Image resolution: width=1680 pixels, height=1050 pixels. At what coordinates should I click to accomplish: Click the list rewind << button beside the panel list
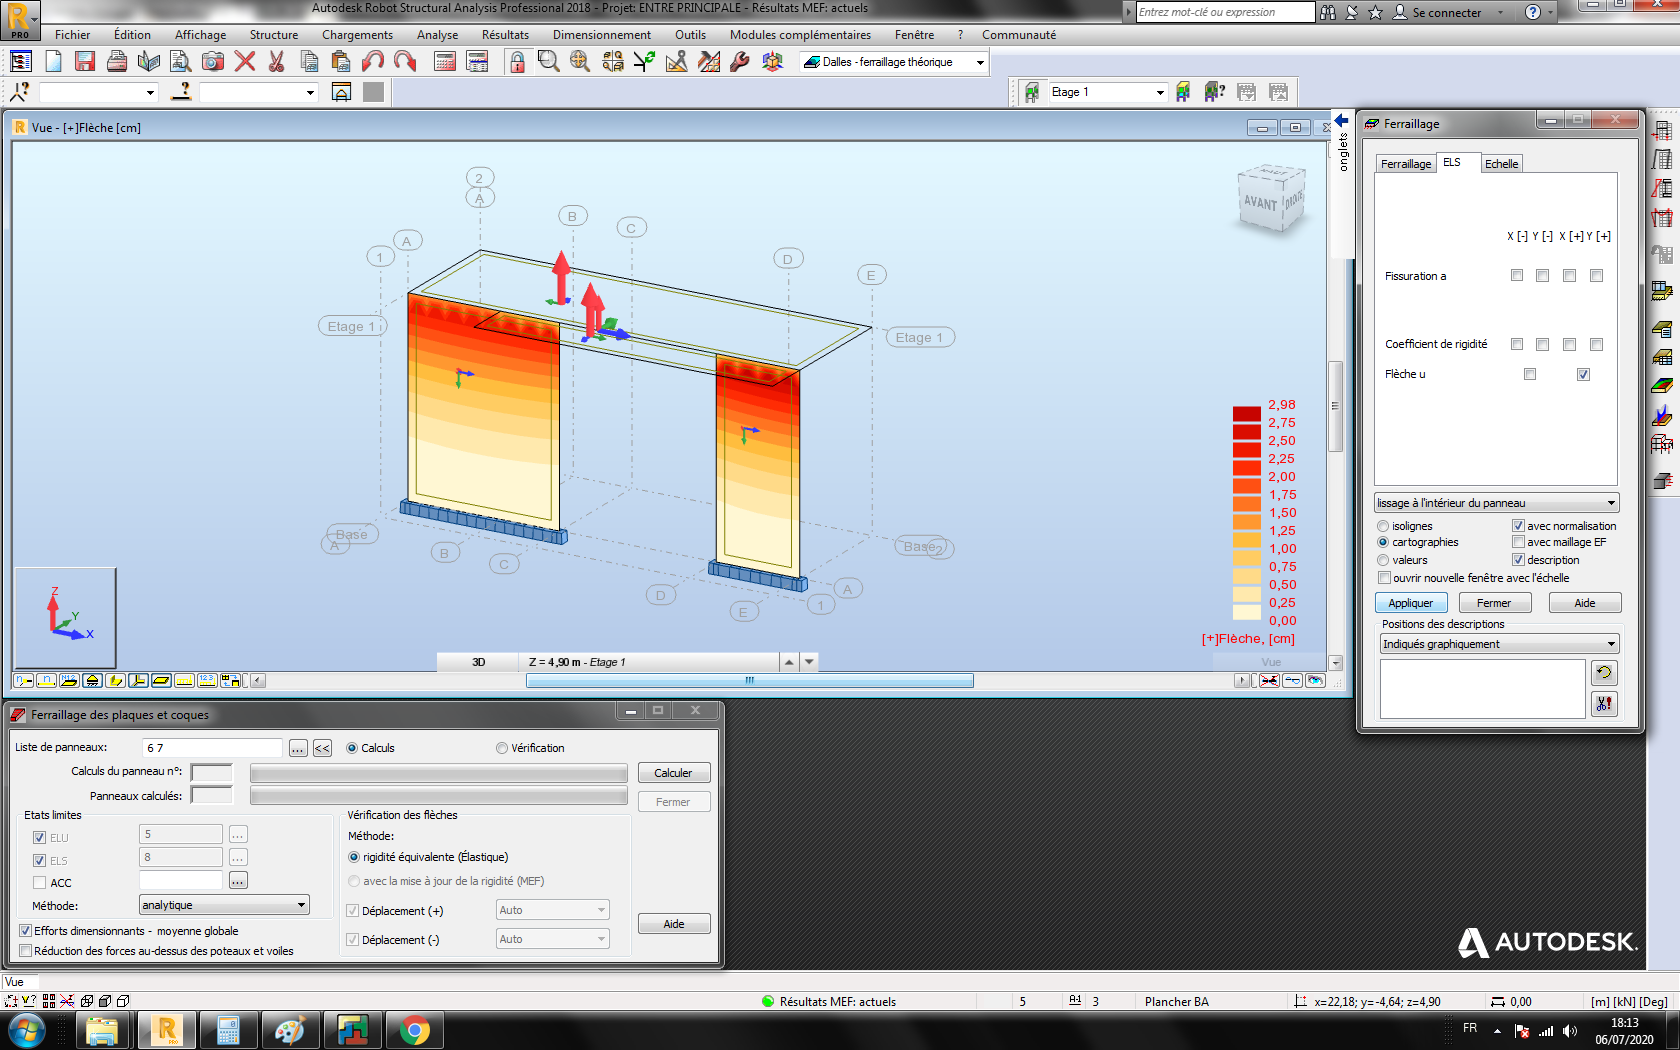(x=322, y=748)
